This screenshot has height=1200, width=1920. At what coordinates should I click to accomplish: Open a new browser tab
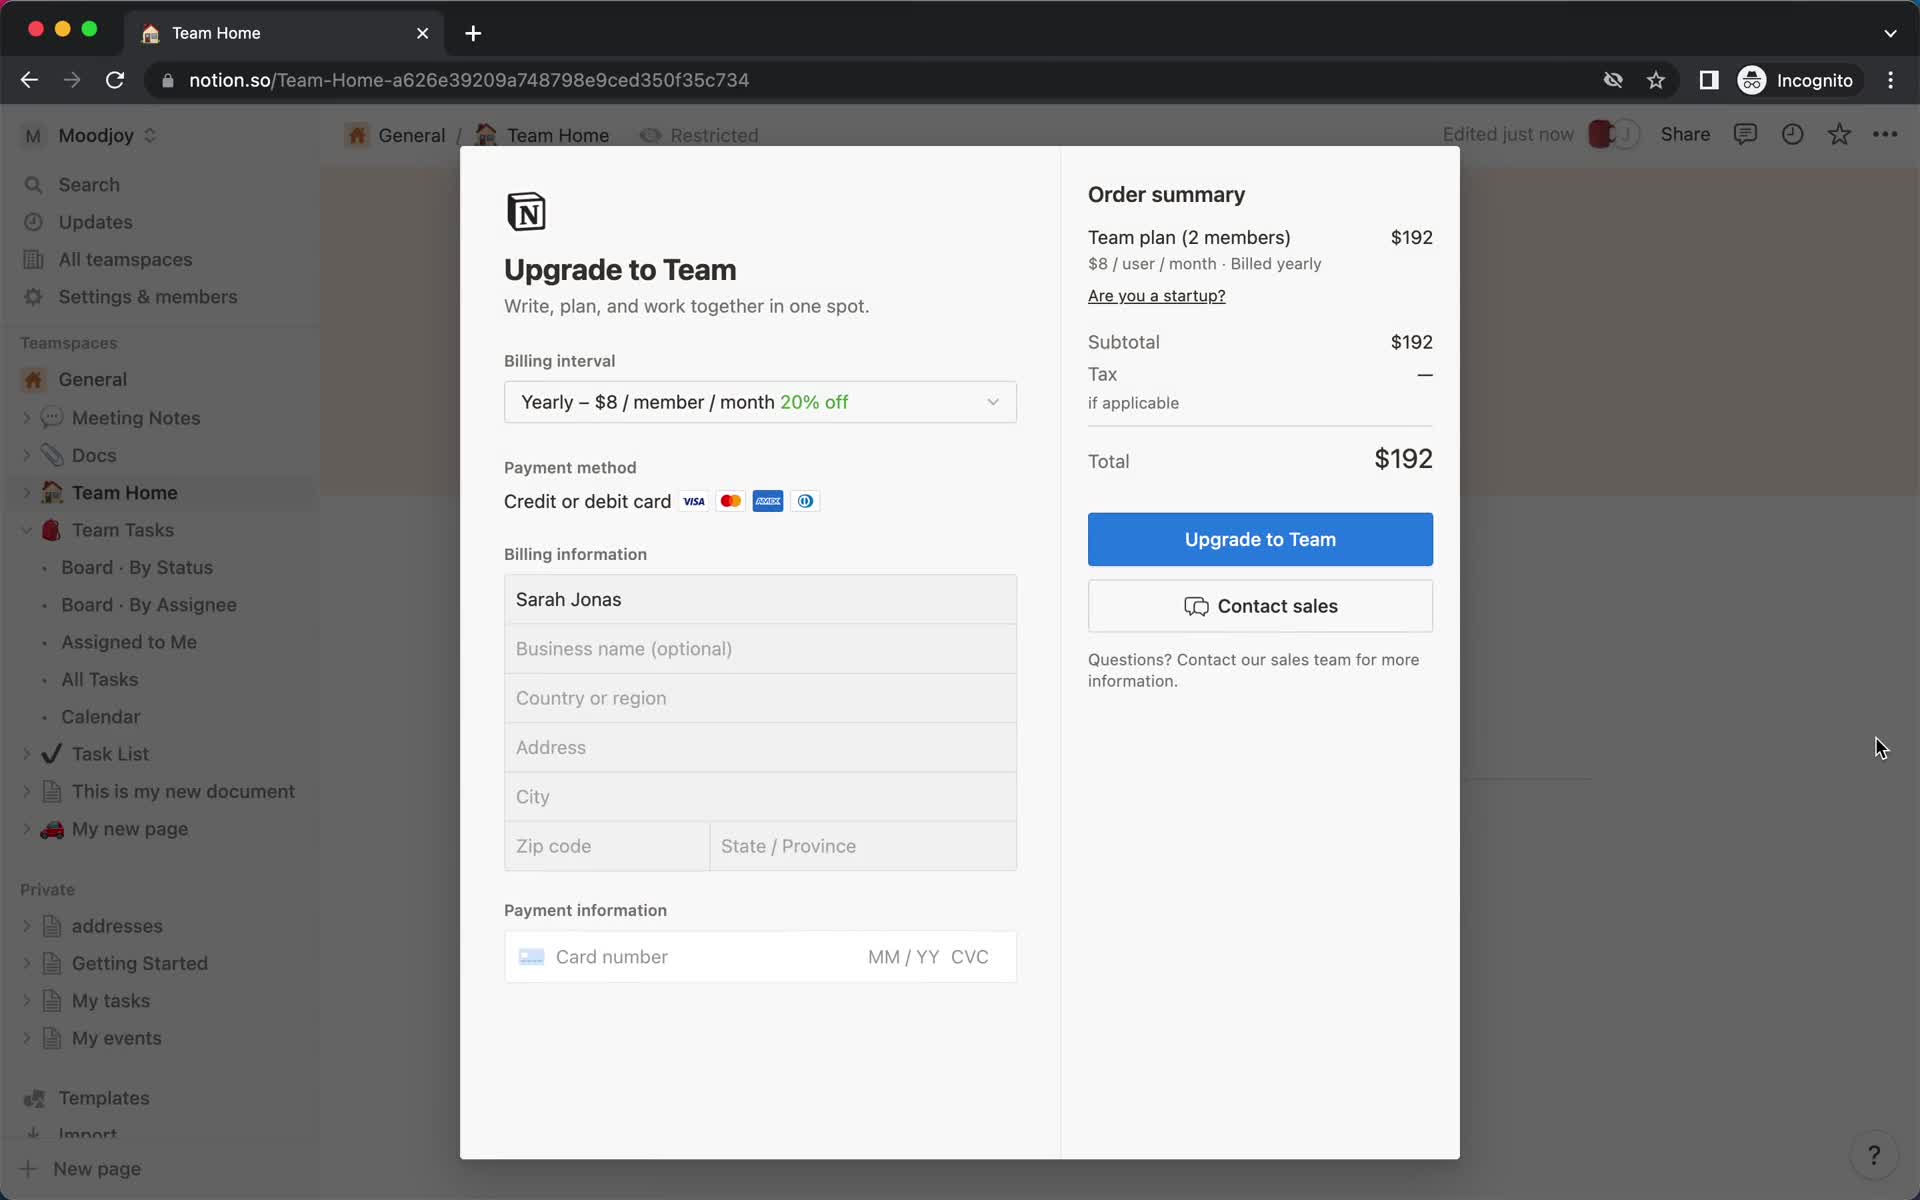coord(473,33)
